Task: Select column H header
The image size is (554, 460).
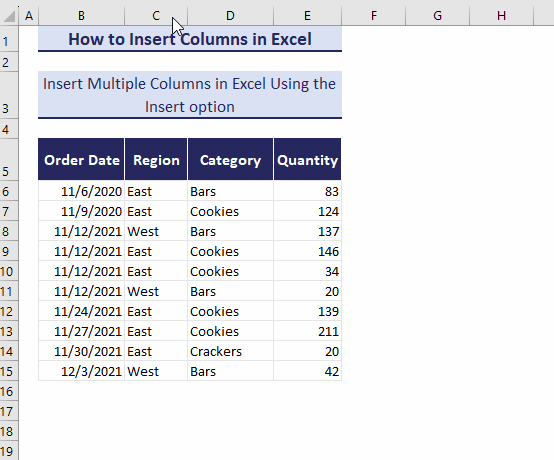Action: tap(501, 16)
